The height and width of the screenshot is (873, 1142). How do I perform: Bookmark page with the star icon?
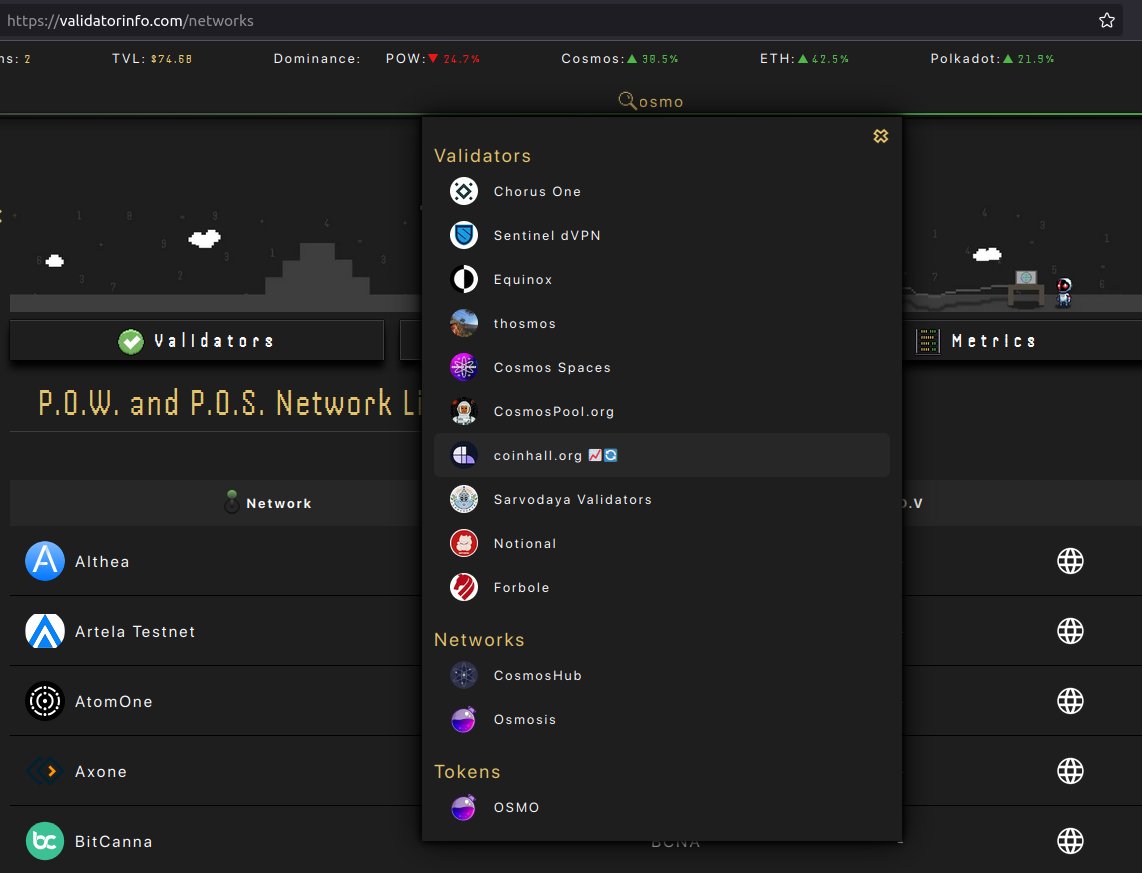click(1107, 20)
